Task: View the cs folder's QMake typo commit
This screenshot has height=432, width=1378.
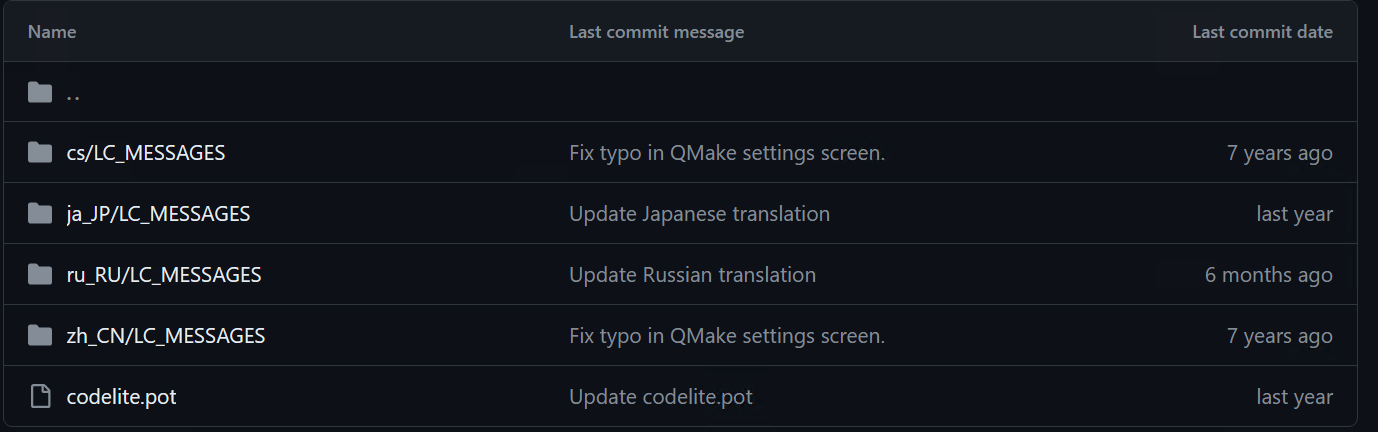Action: [x=727, y=153]
